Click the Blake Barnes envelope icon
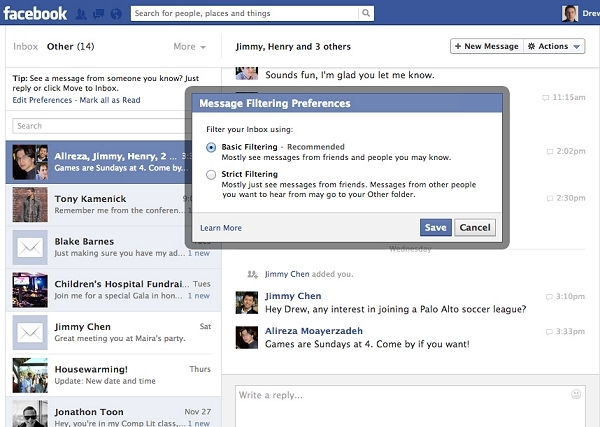 click(x=30, y=248)
